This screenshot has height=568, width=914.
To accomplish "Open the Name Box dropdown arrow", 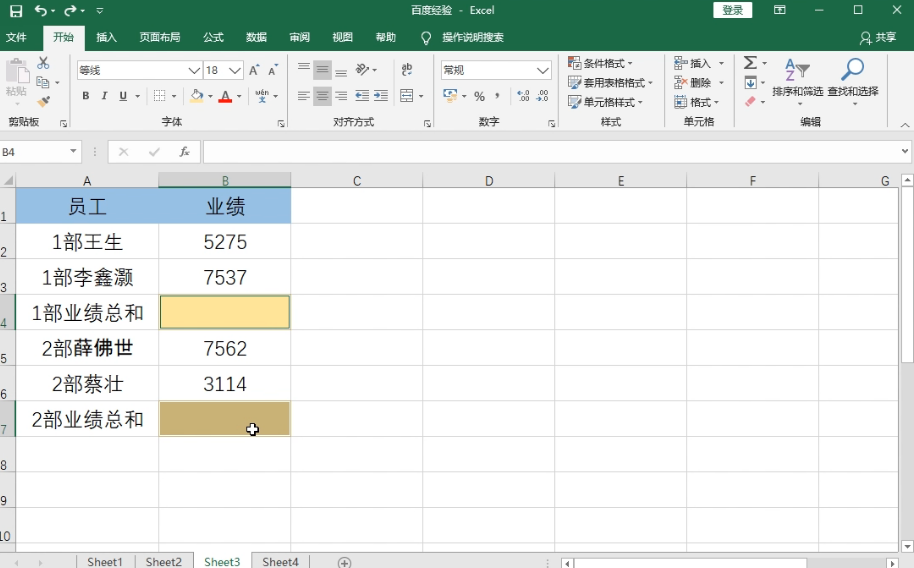I will point(73,152).
